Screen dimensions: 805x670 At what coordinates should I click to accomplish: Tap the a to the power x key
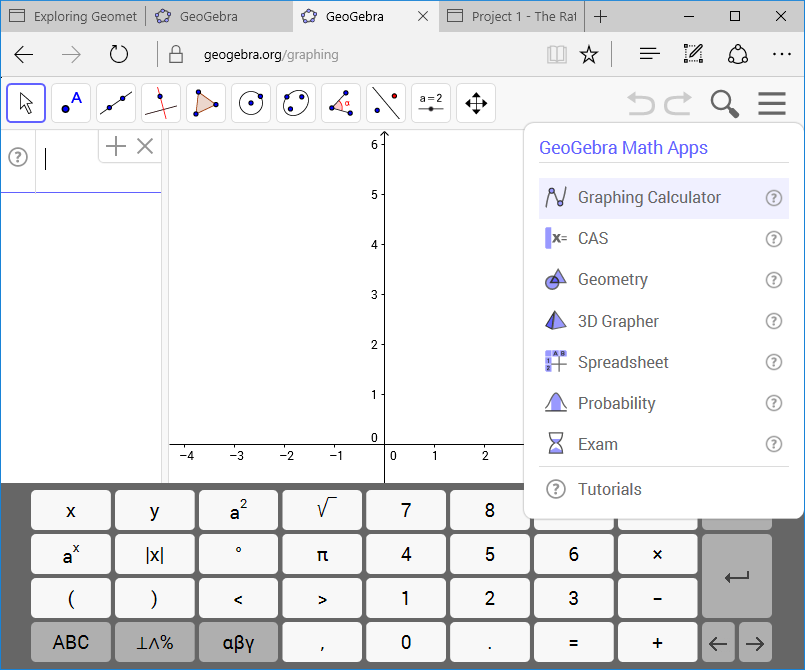click(71, 554)
